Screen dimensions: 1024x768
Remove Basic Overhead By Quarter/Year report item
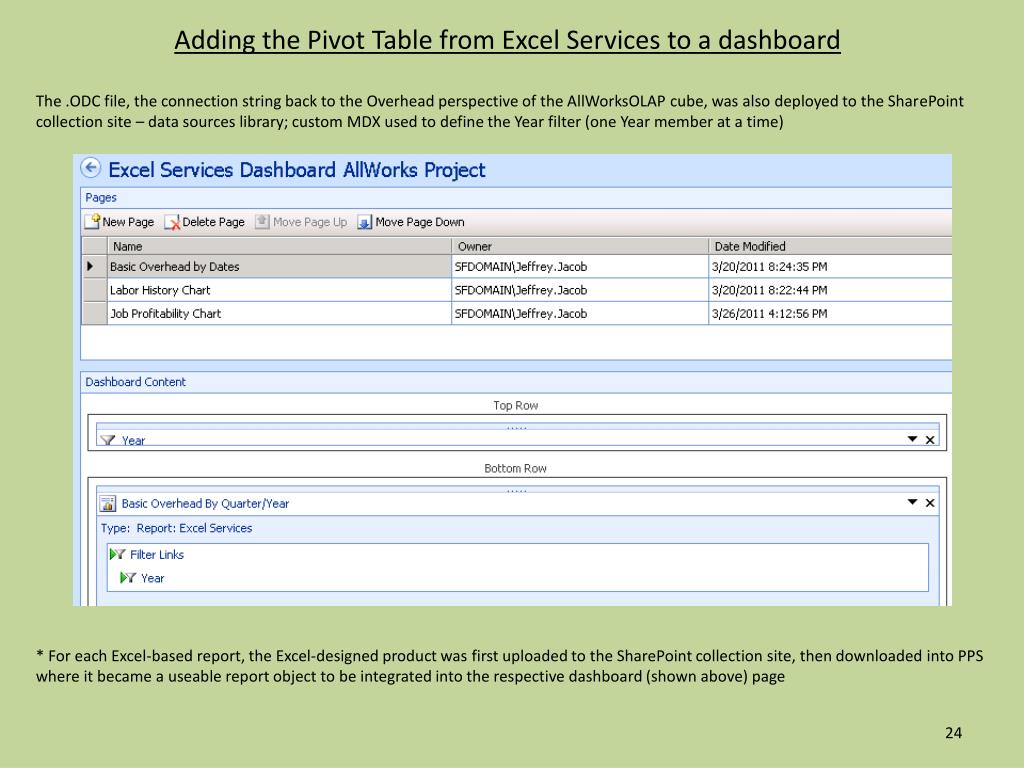click(x=930, y=503)
